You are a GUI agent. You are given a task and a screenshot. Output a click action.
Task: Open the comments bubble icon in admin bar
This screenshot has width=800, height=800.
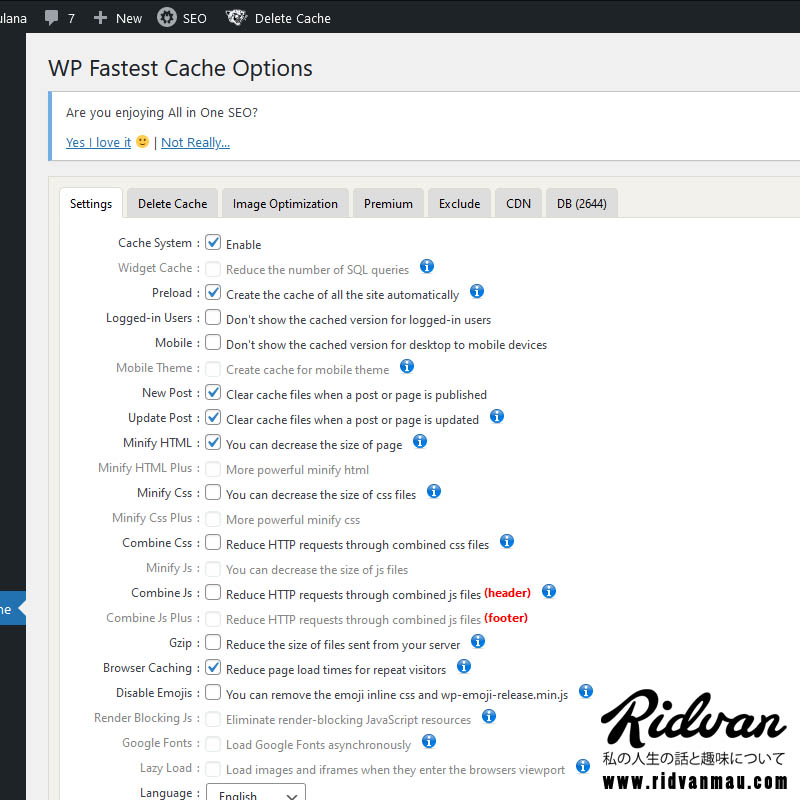[52, 18]
